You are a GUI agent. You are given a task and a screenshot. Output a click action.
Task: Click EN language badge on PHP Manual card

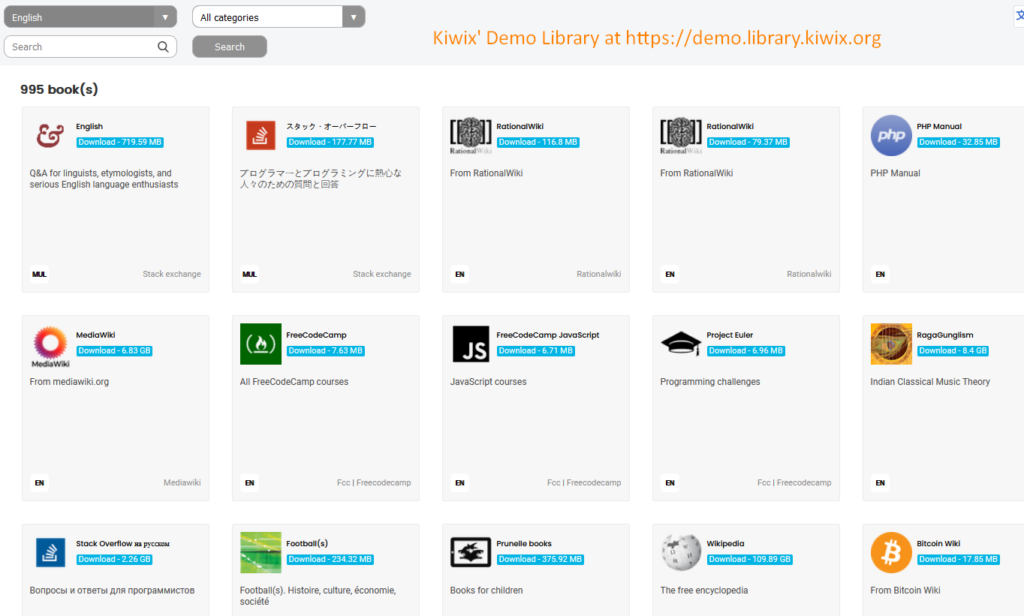tap(880, 274)
